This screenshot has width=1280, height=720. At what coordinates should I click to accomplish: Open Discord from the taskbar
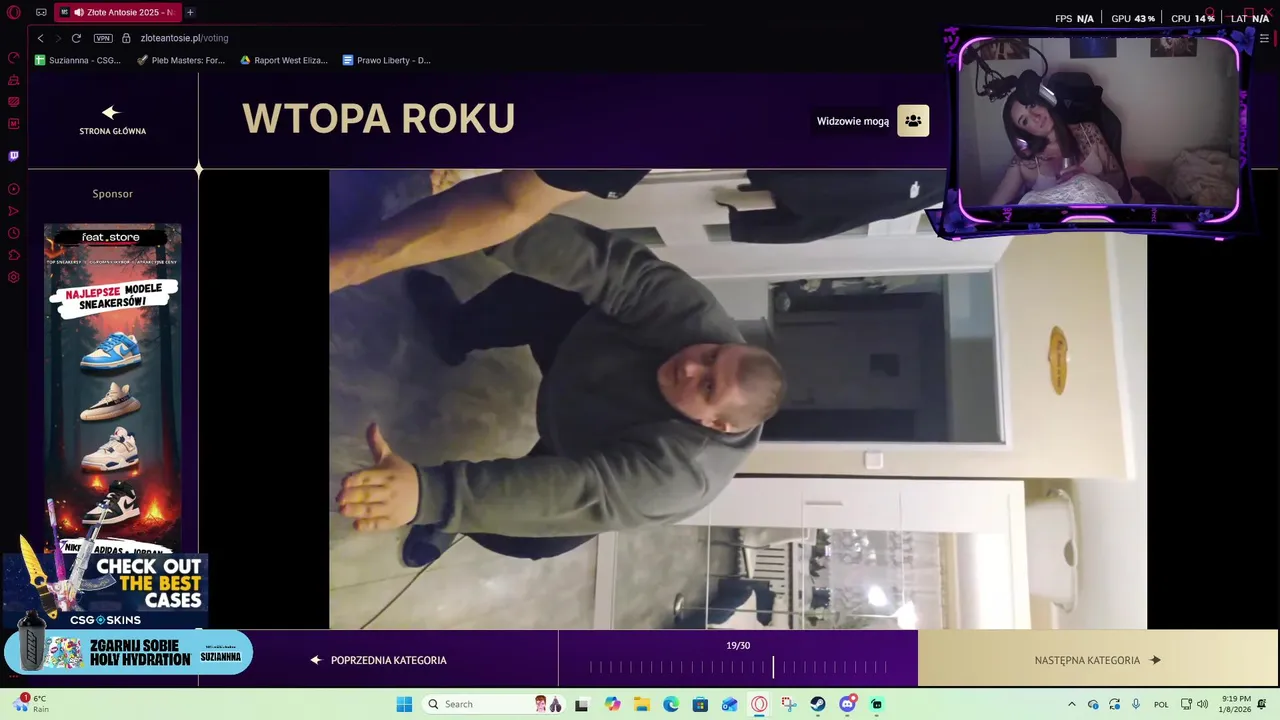tap(848, 704)
